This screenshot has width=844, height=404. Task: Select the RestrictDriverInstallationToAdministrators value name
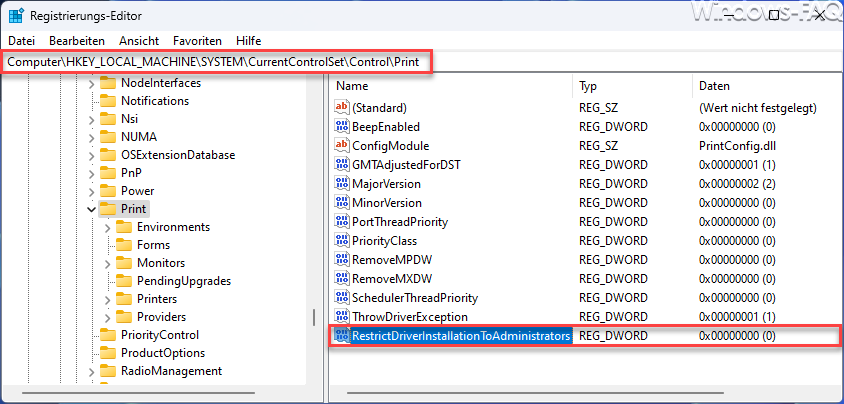tap(461, 336)
